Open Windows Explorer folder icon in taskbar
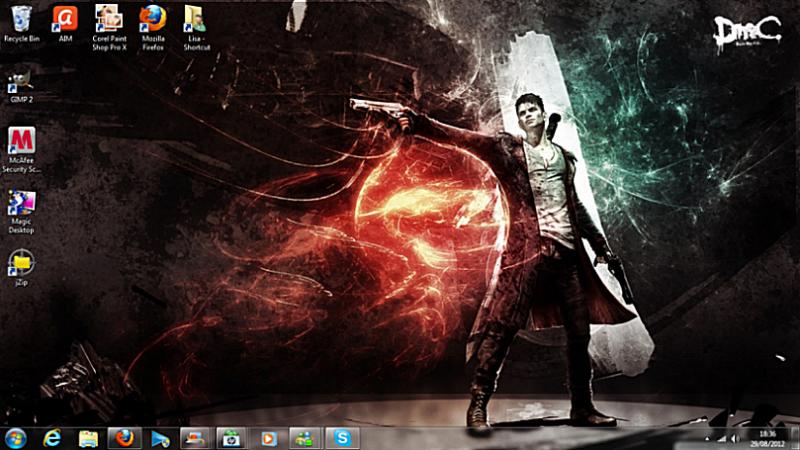Viewport: 800px width, 450px height. [88, 439]
